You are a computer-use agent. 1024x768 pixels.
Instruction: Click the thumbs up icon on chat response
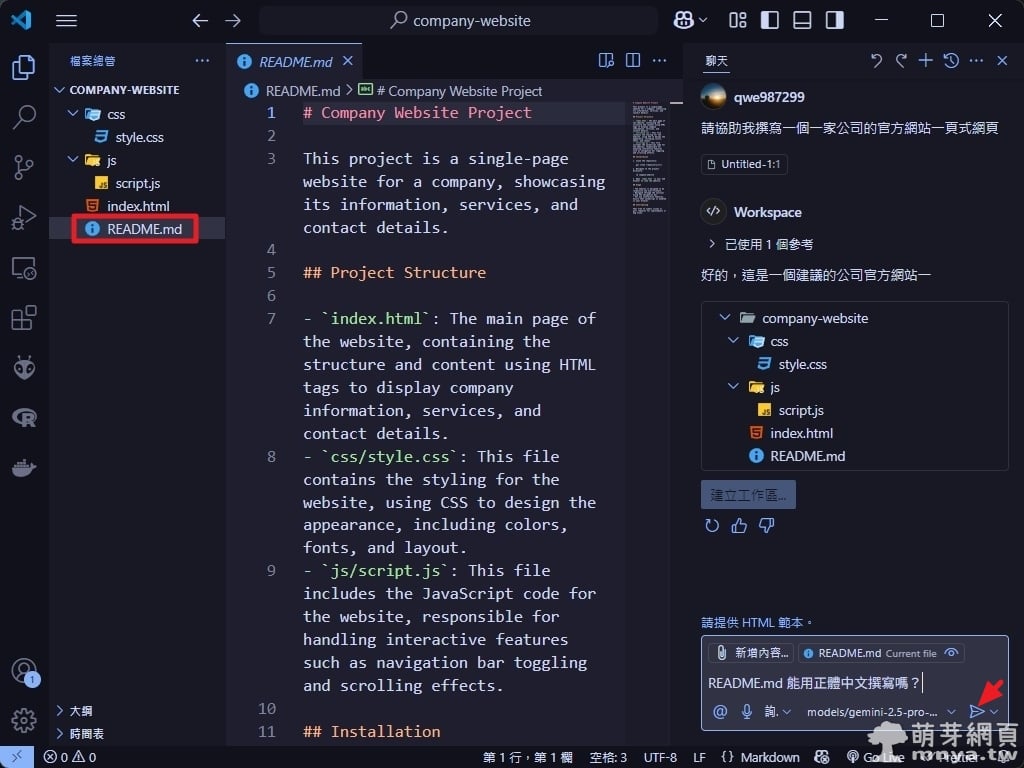739,525
